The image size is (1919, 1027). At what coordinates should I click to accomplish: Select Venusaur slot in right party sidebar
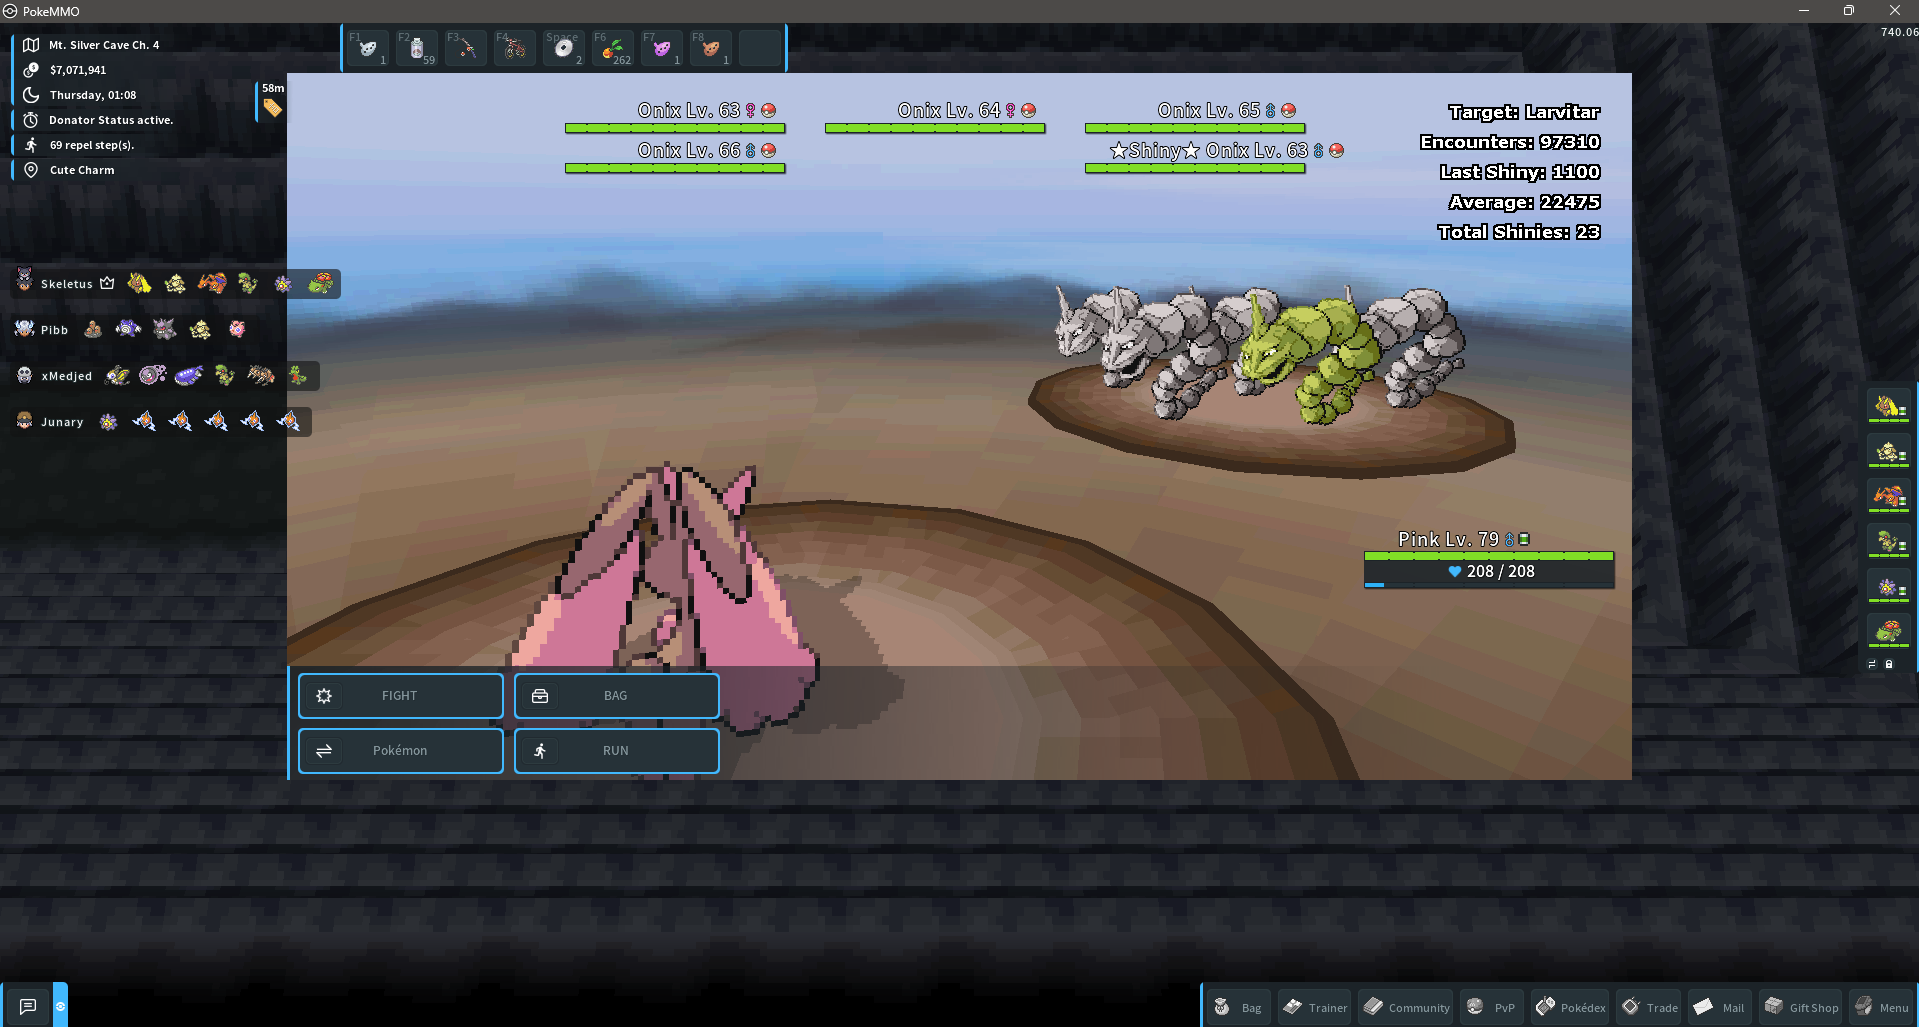click(1889, 632)
